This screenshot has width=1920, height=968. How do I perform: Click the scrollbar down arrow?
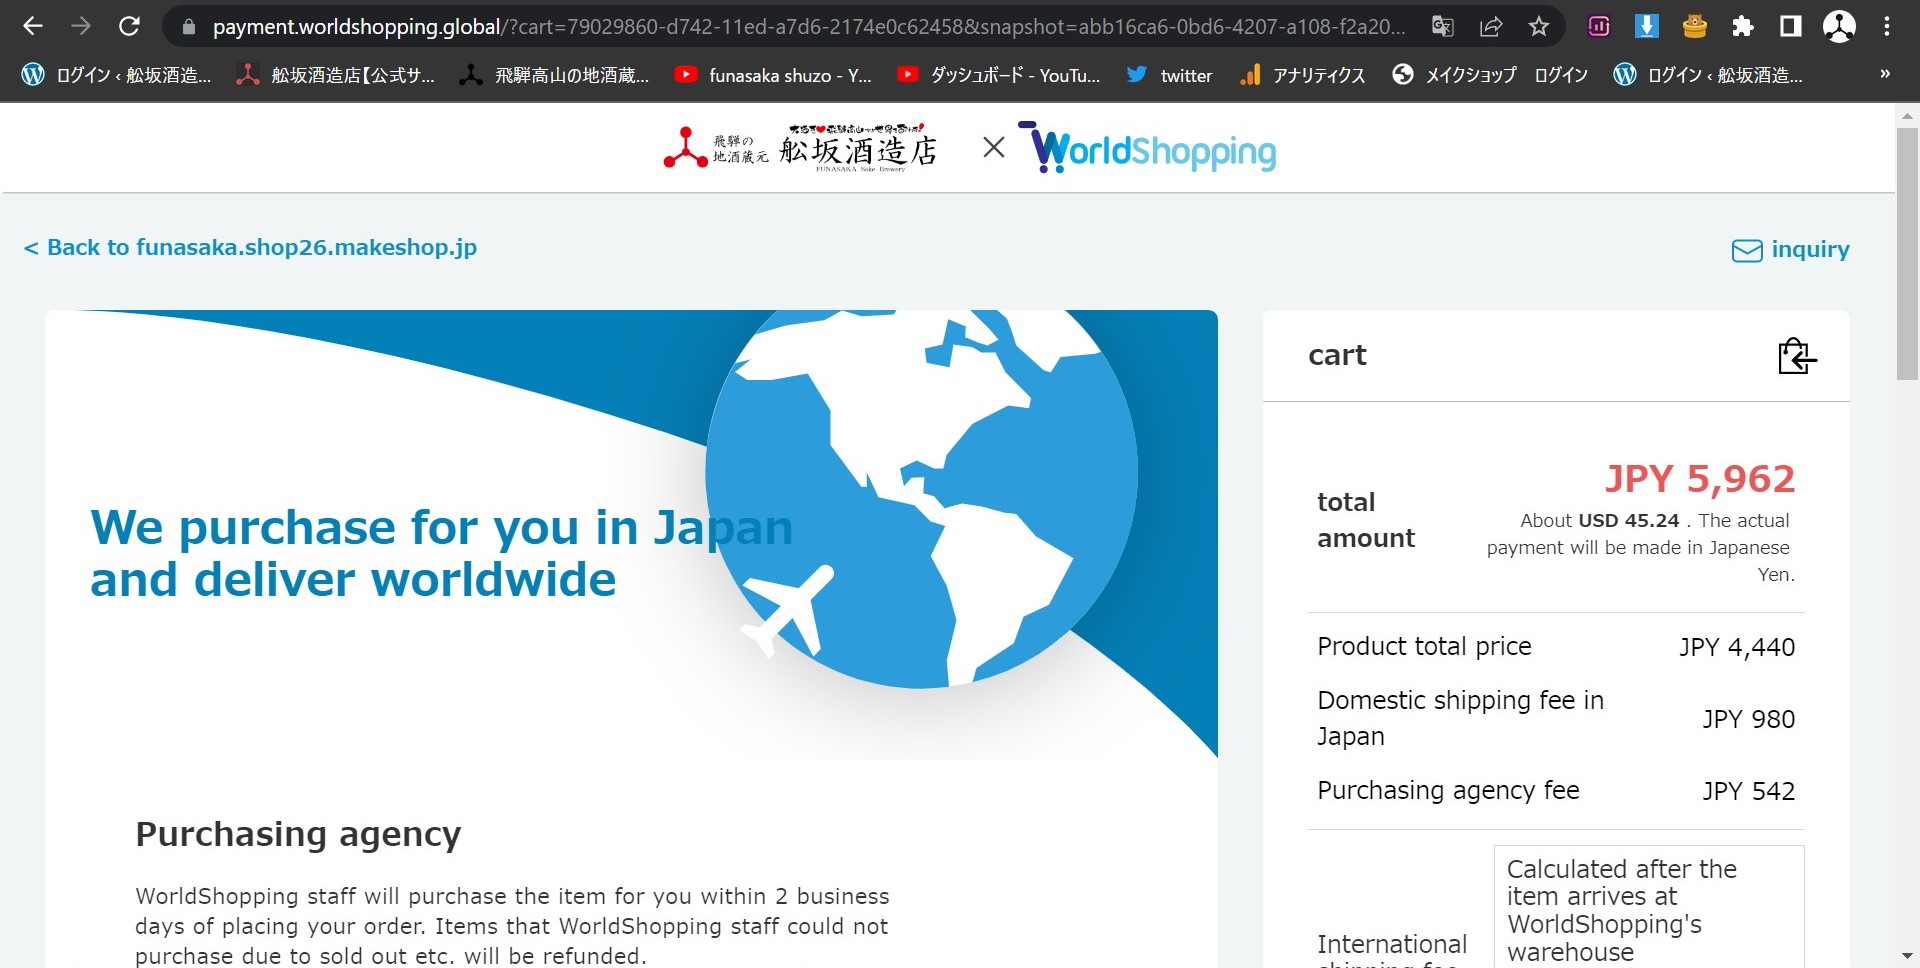click(x=1907, y=956)
